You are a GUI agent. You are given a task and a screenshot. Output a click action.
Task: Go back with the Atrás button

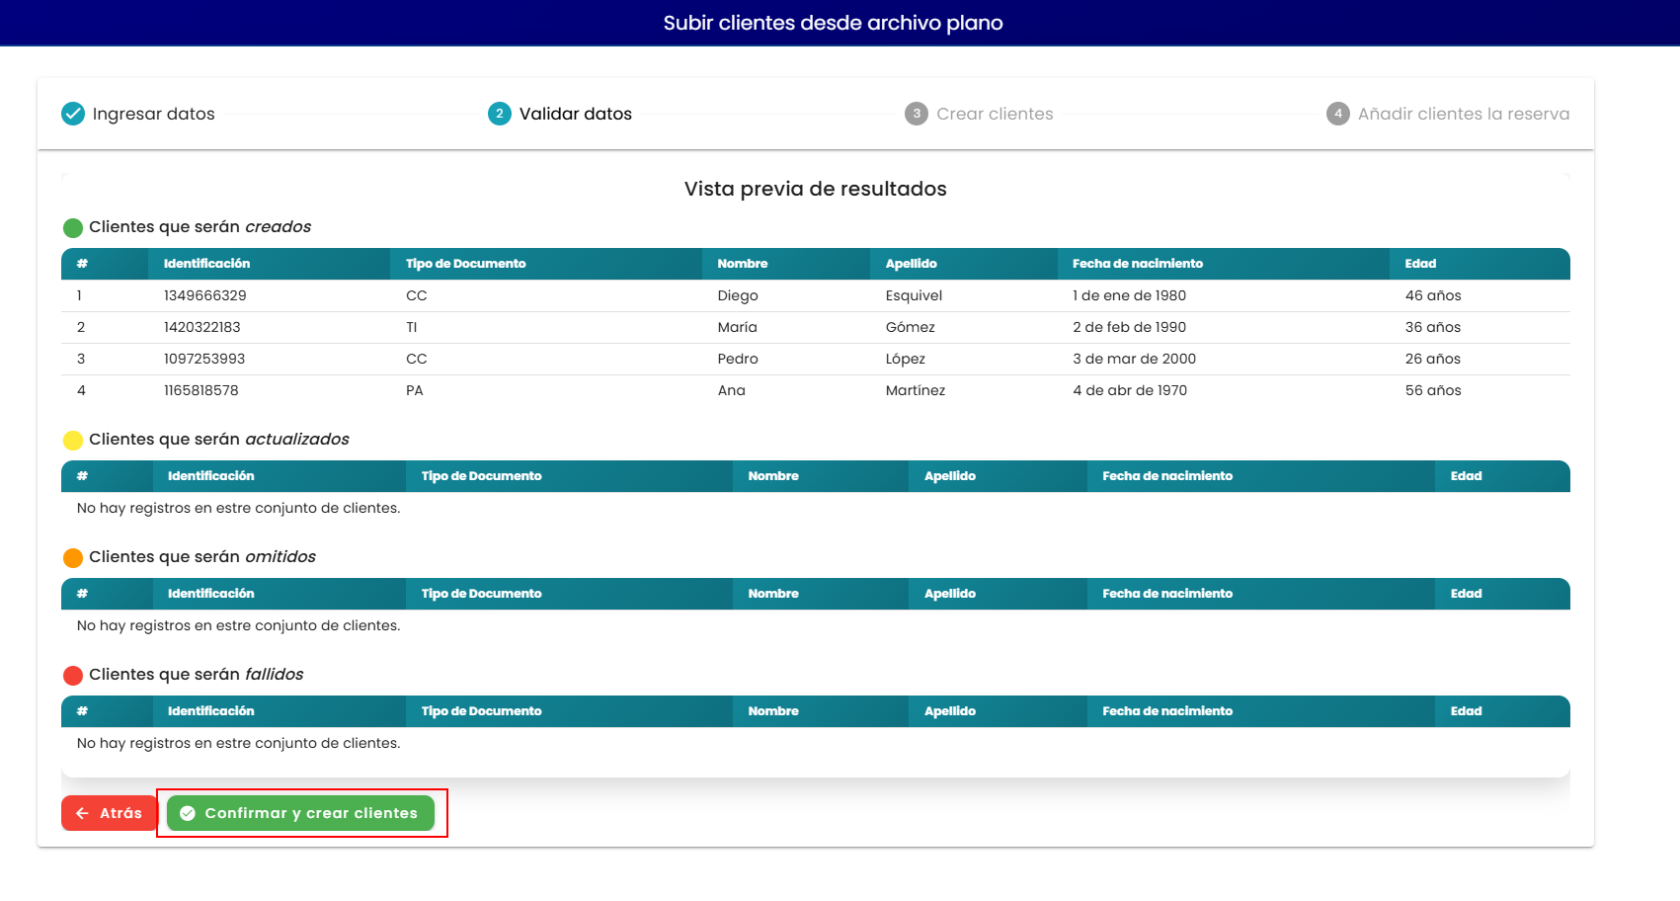pyautogui.click(x=109, y=814)
